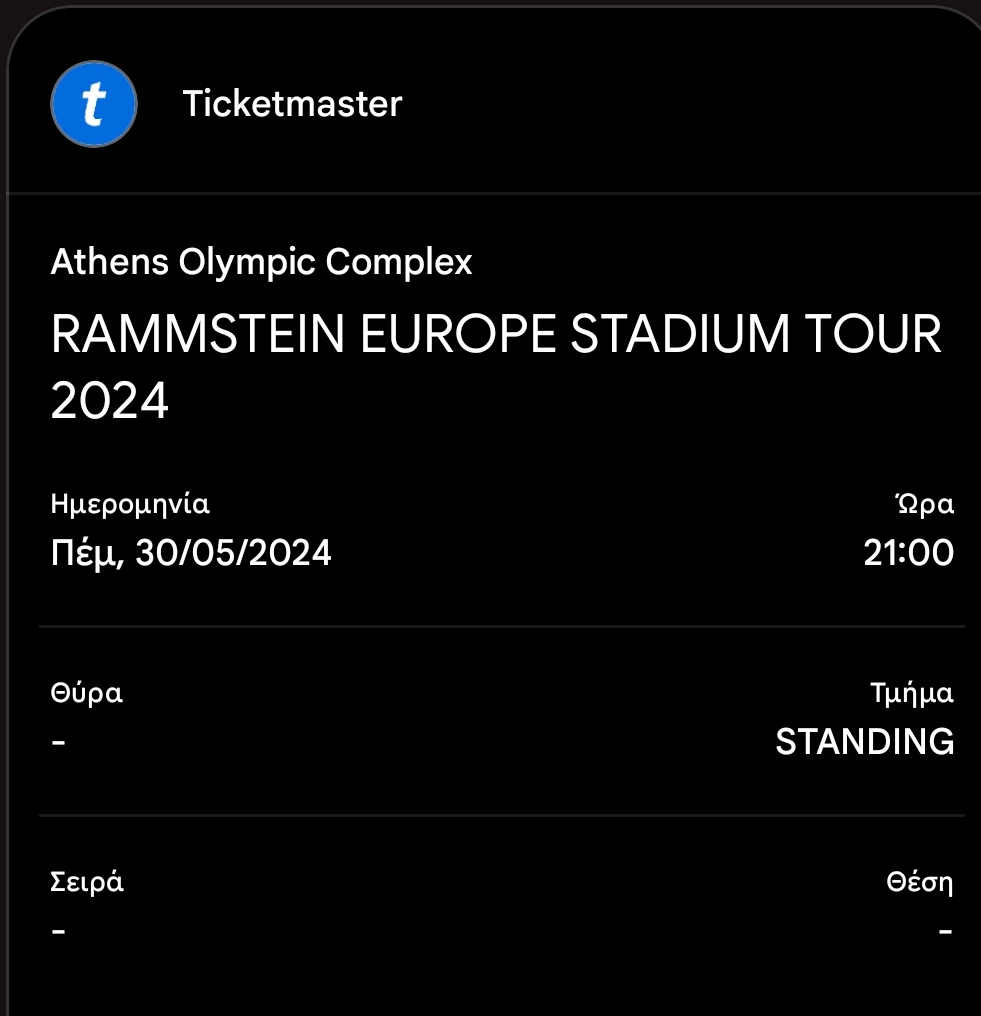Click the divider between date and Θύρα rows
981x1016 pixels.
tap(500, 627)
